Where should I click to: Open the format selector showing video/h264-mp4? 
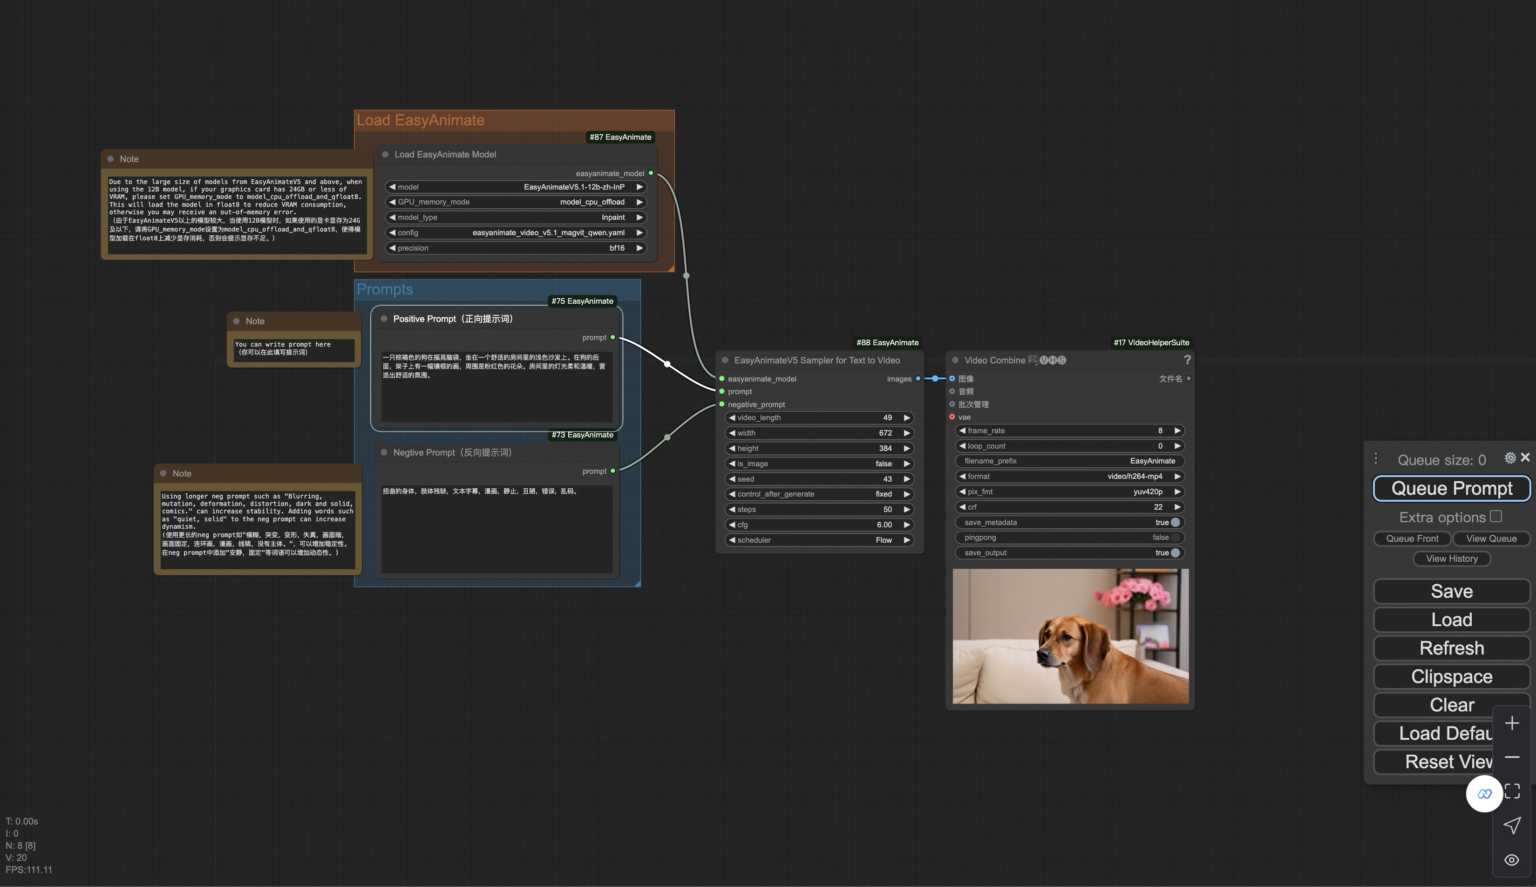pos(1069,476)
